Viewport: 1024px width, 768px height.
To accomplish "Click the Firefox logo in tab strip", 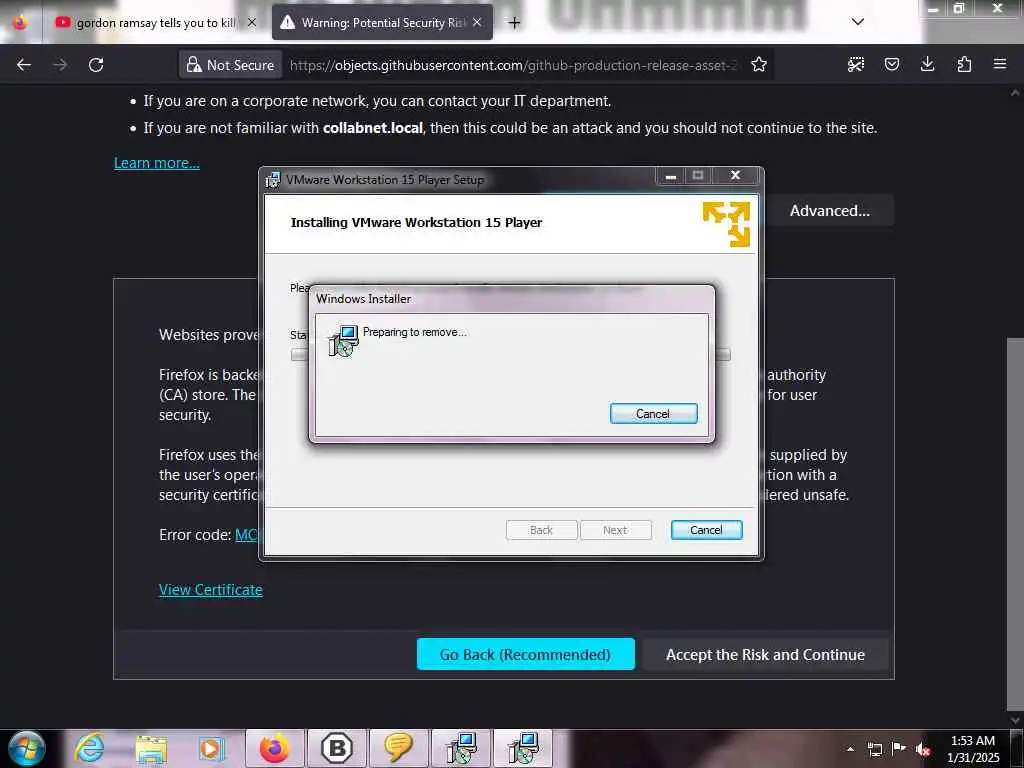I will (x=20, y=23).
